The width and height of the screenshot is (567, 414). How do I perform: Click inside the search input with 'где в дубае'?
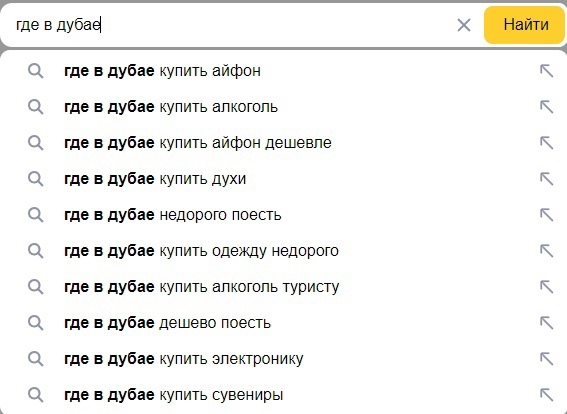(x=231, y=25)
